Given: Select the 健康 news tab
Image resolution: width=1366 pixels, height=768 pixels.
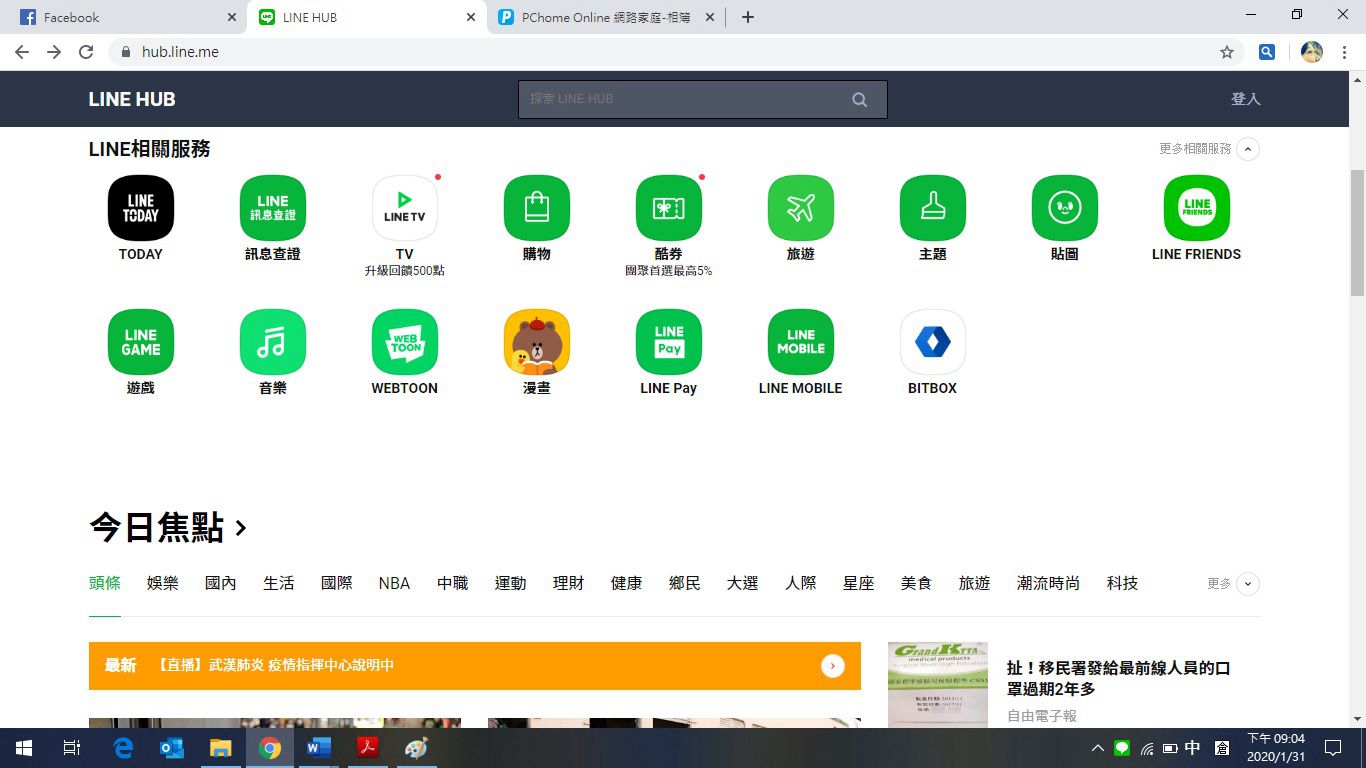Looking at the screenshot, I should (627, 583).
